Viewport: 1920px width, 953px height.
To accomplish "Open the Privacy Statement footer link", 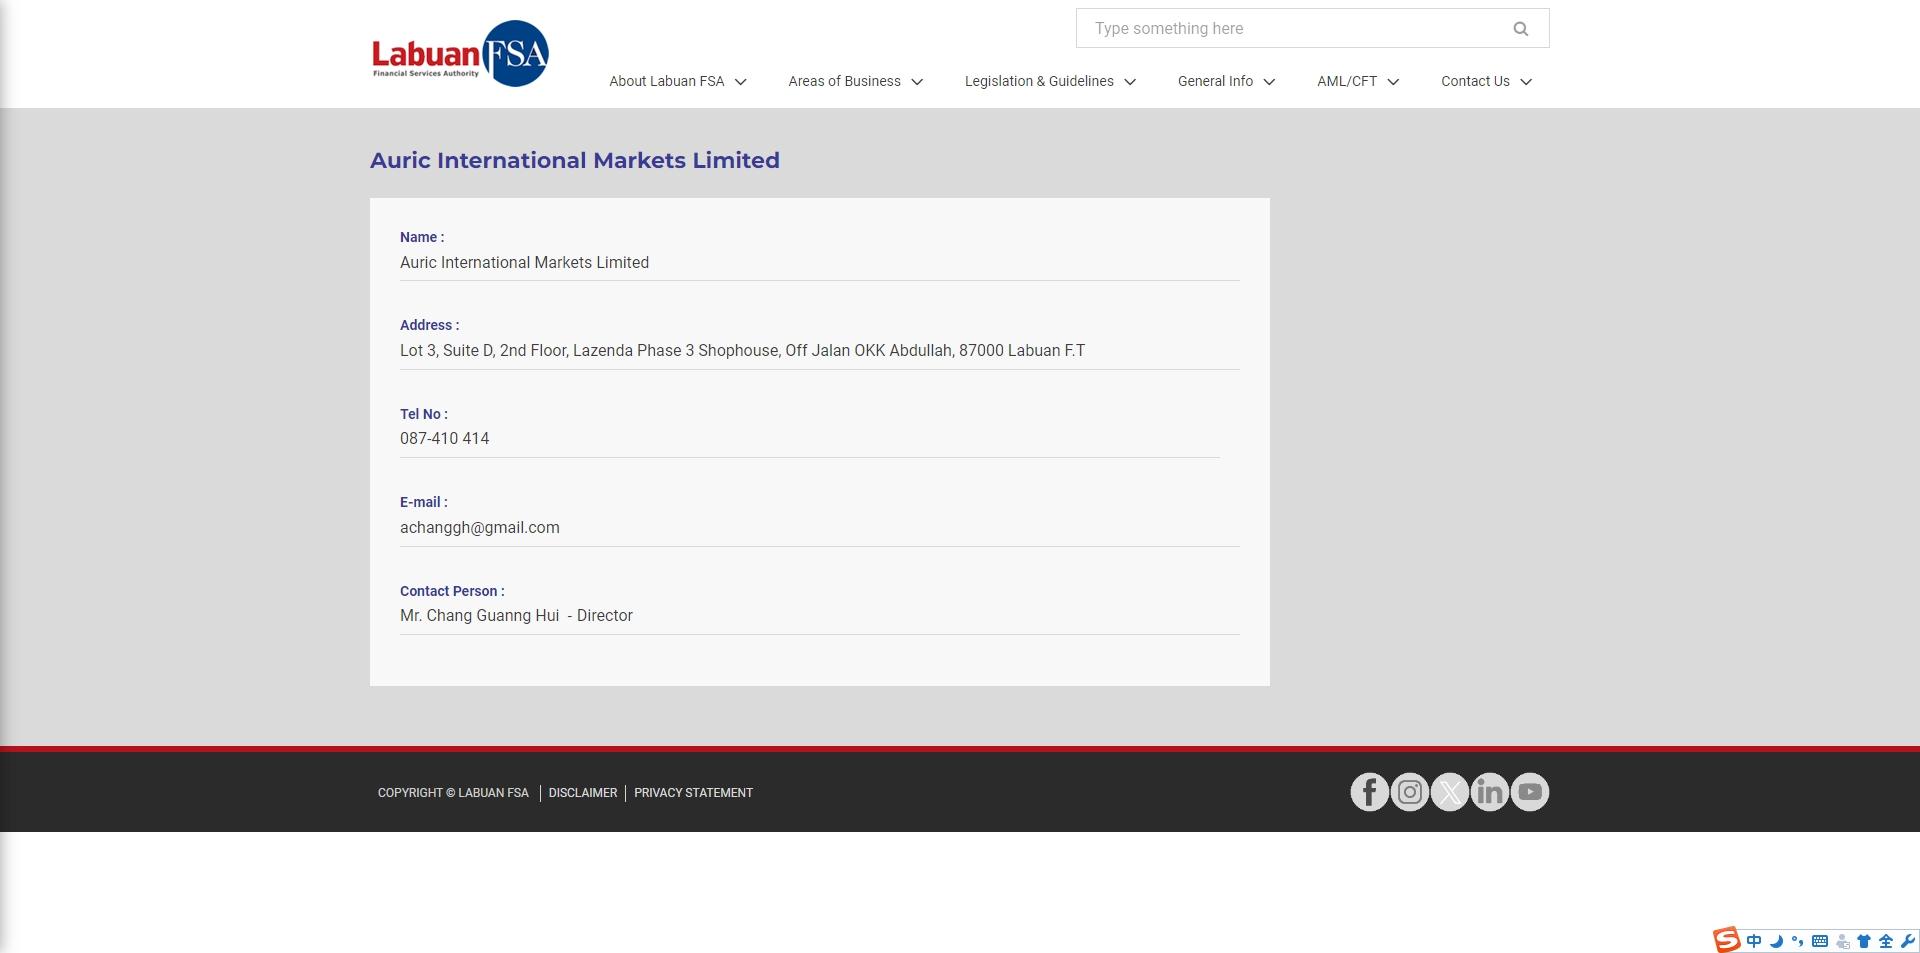I will pos(693,793).
